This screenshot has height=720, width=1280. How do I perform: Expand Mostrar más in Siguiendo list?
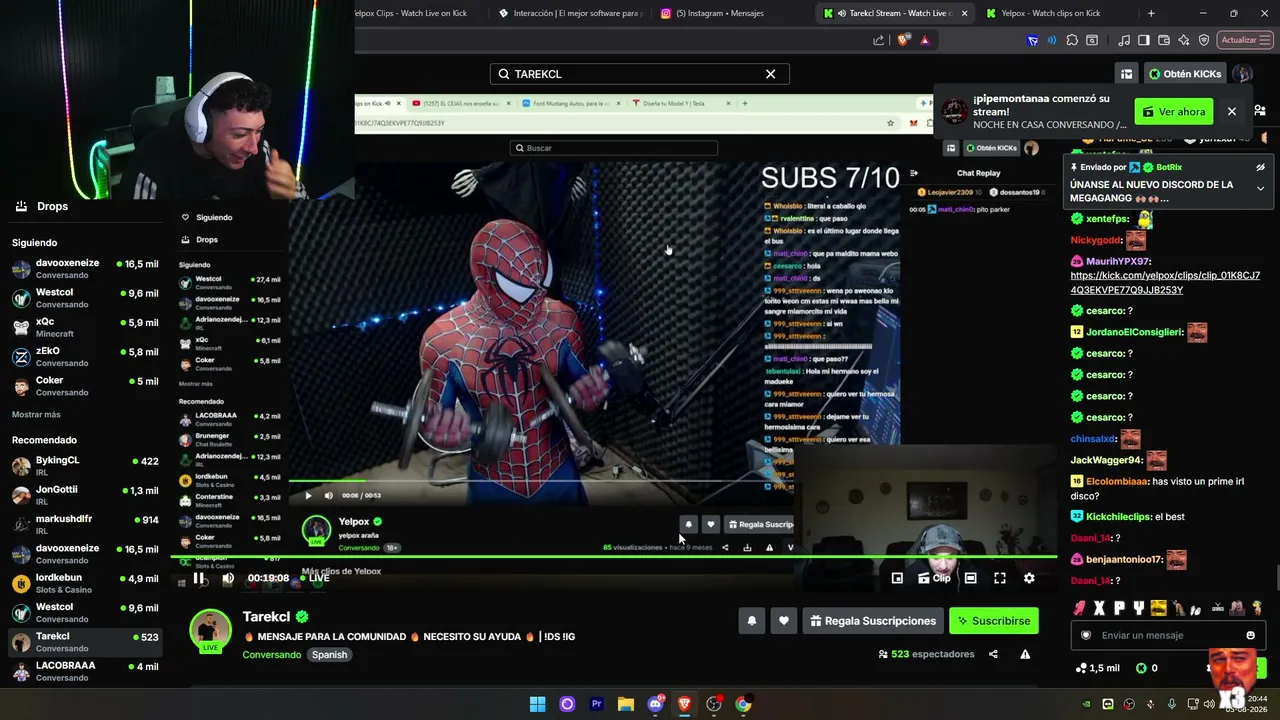point(36,414)
